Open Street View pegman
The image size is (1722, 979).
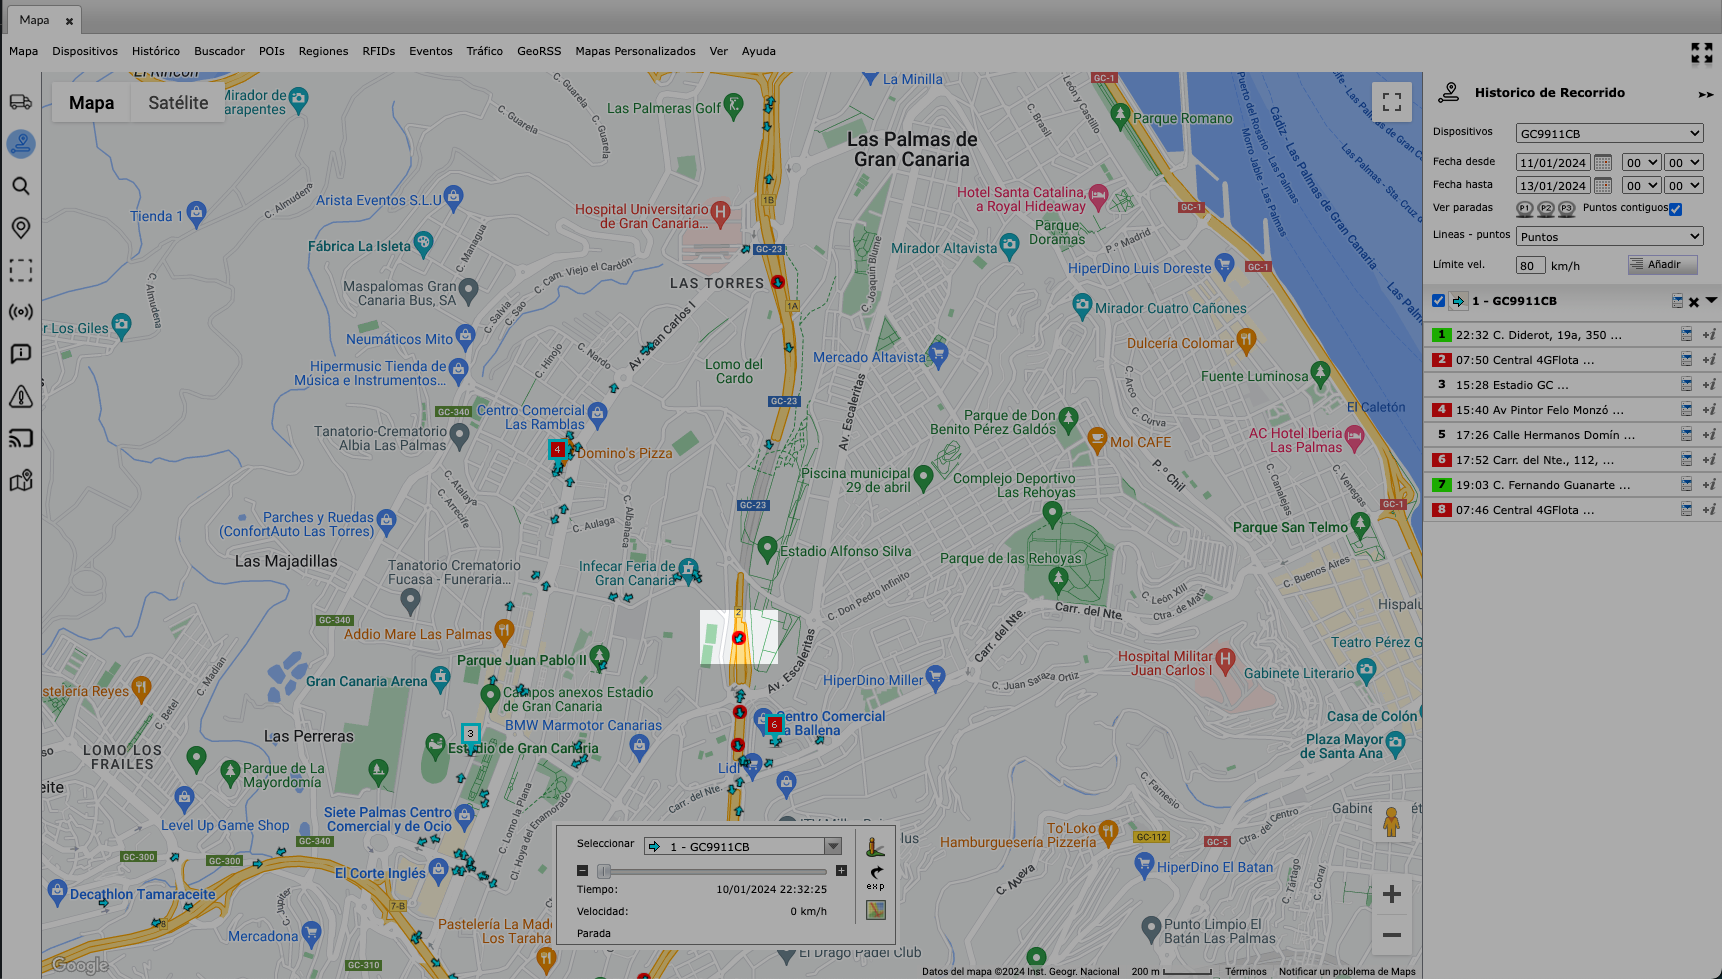1391,822
